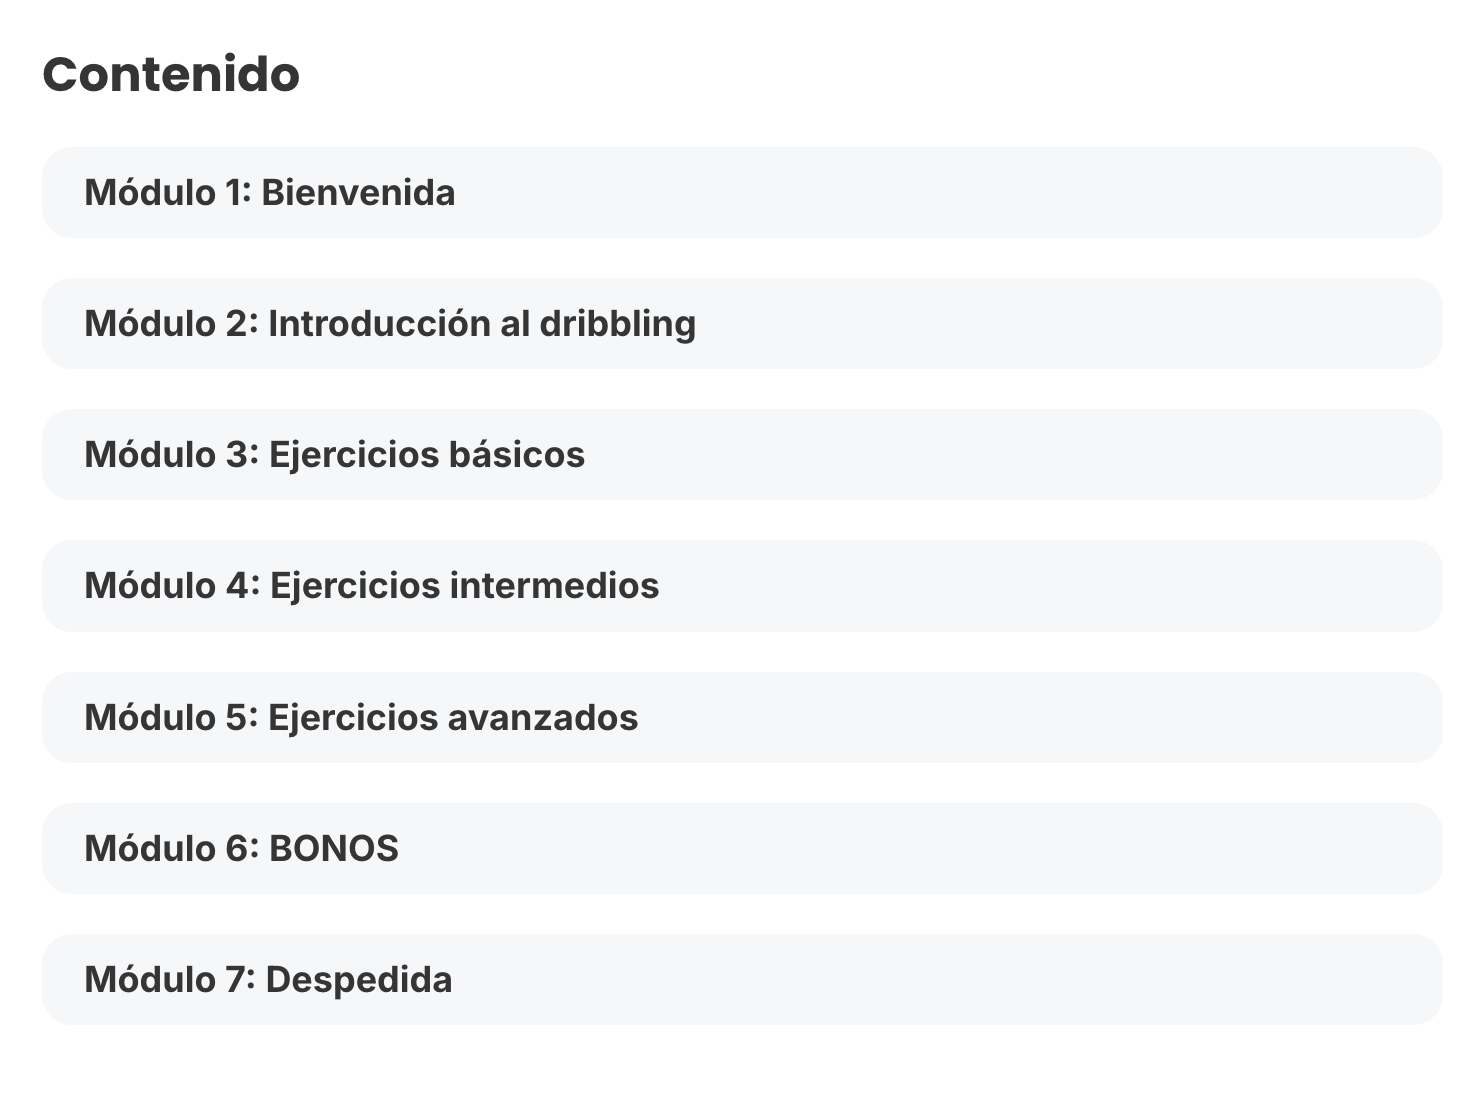Expand the Módulo 6: BONOS row

(741, 848)
